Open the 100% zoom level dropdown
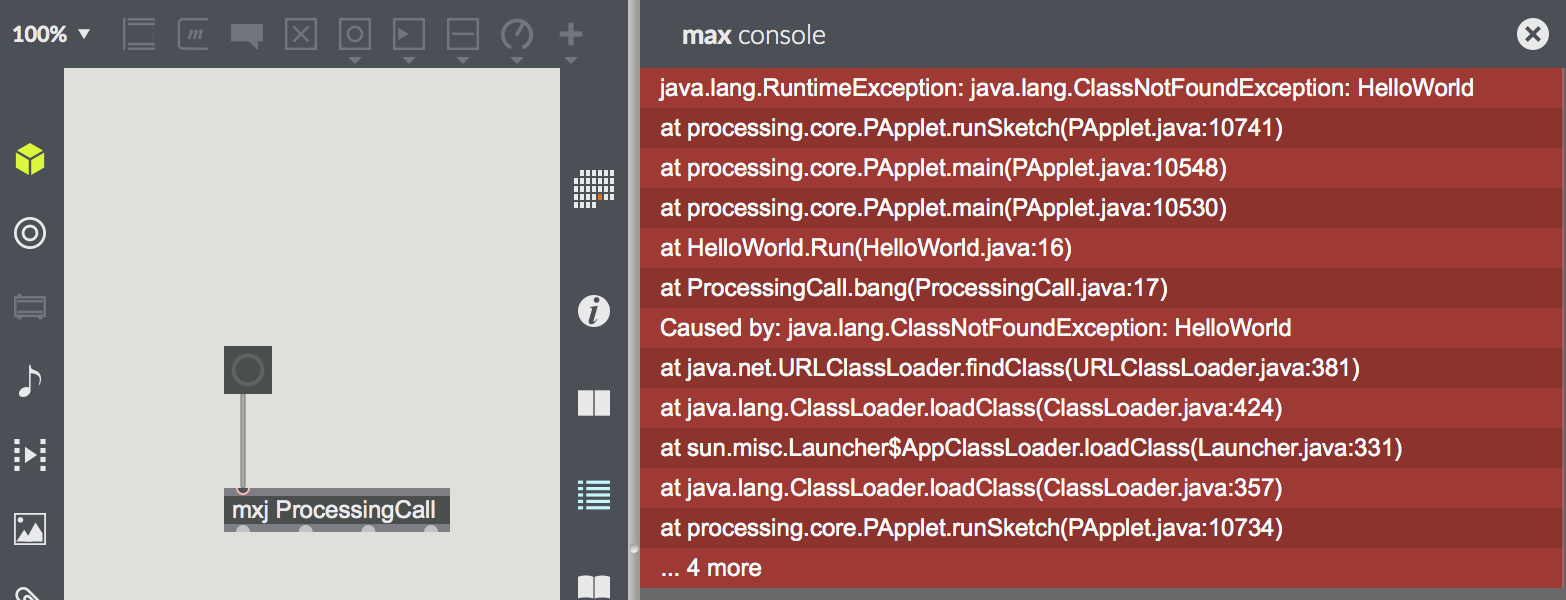 pos(51,35)
